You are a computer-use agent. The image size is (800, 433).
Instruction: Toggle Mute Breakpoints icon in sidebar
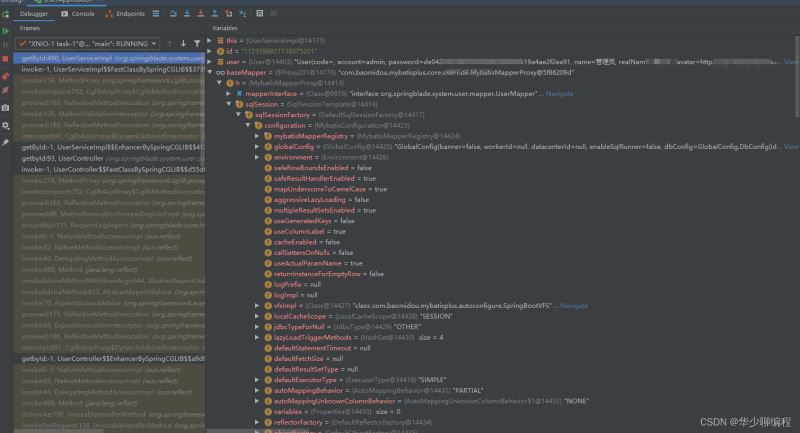[x=6, y=91]
